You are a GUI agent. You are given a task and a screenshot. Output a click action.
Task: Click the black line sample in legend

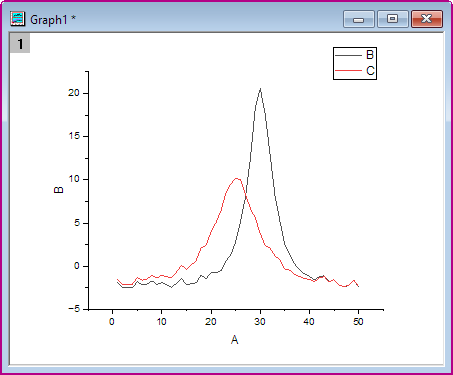click(348, 55)
